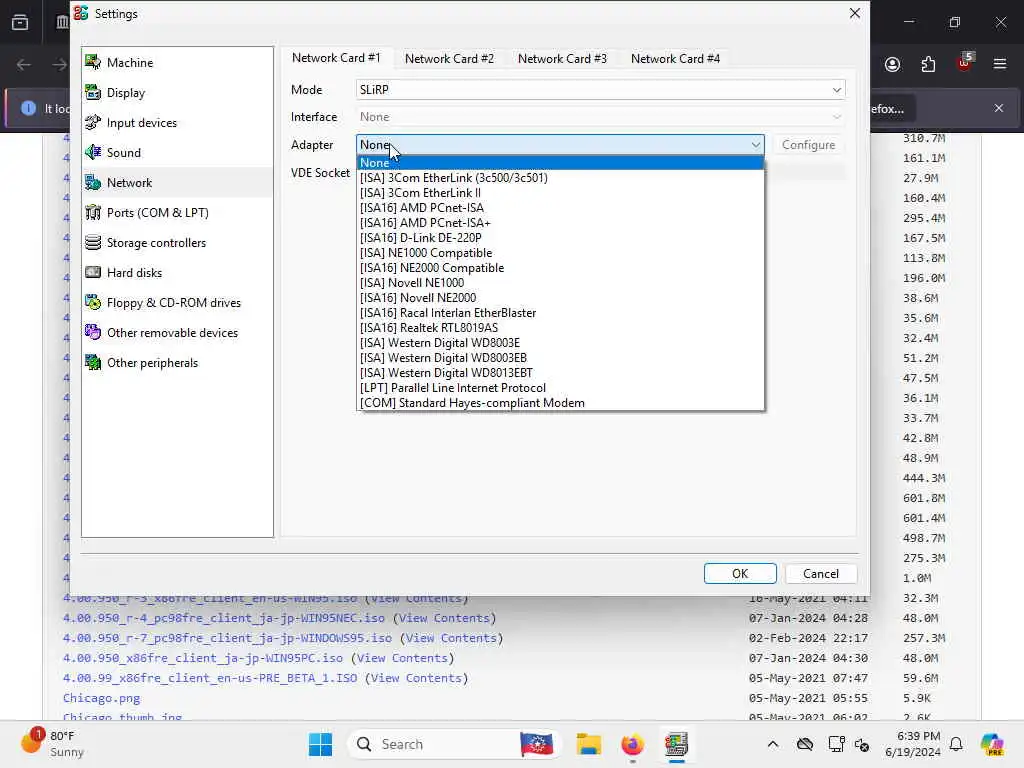Show hidden tray icons chevron
The height and width of the screenshot is (768, 1024).
click(x=773, y=744)
